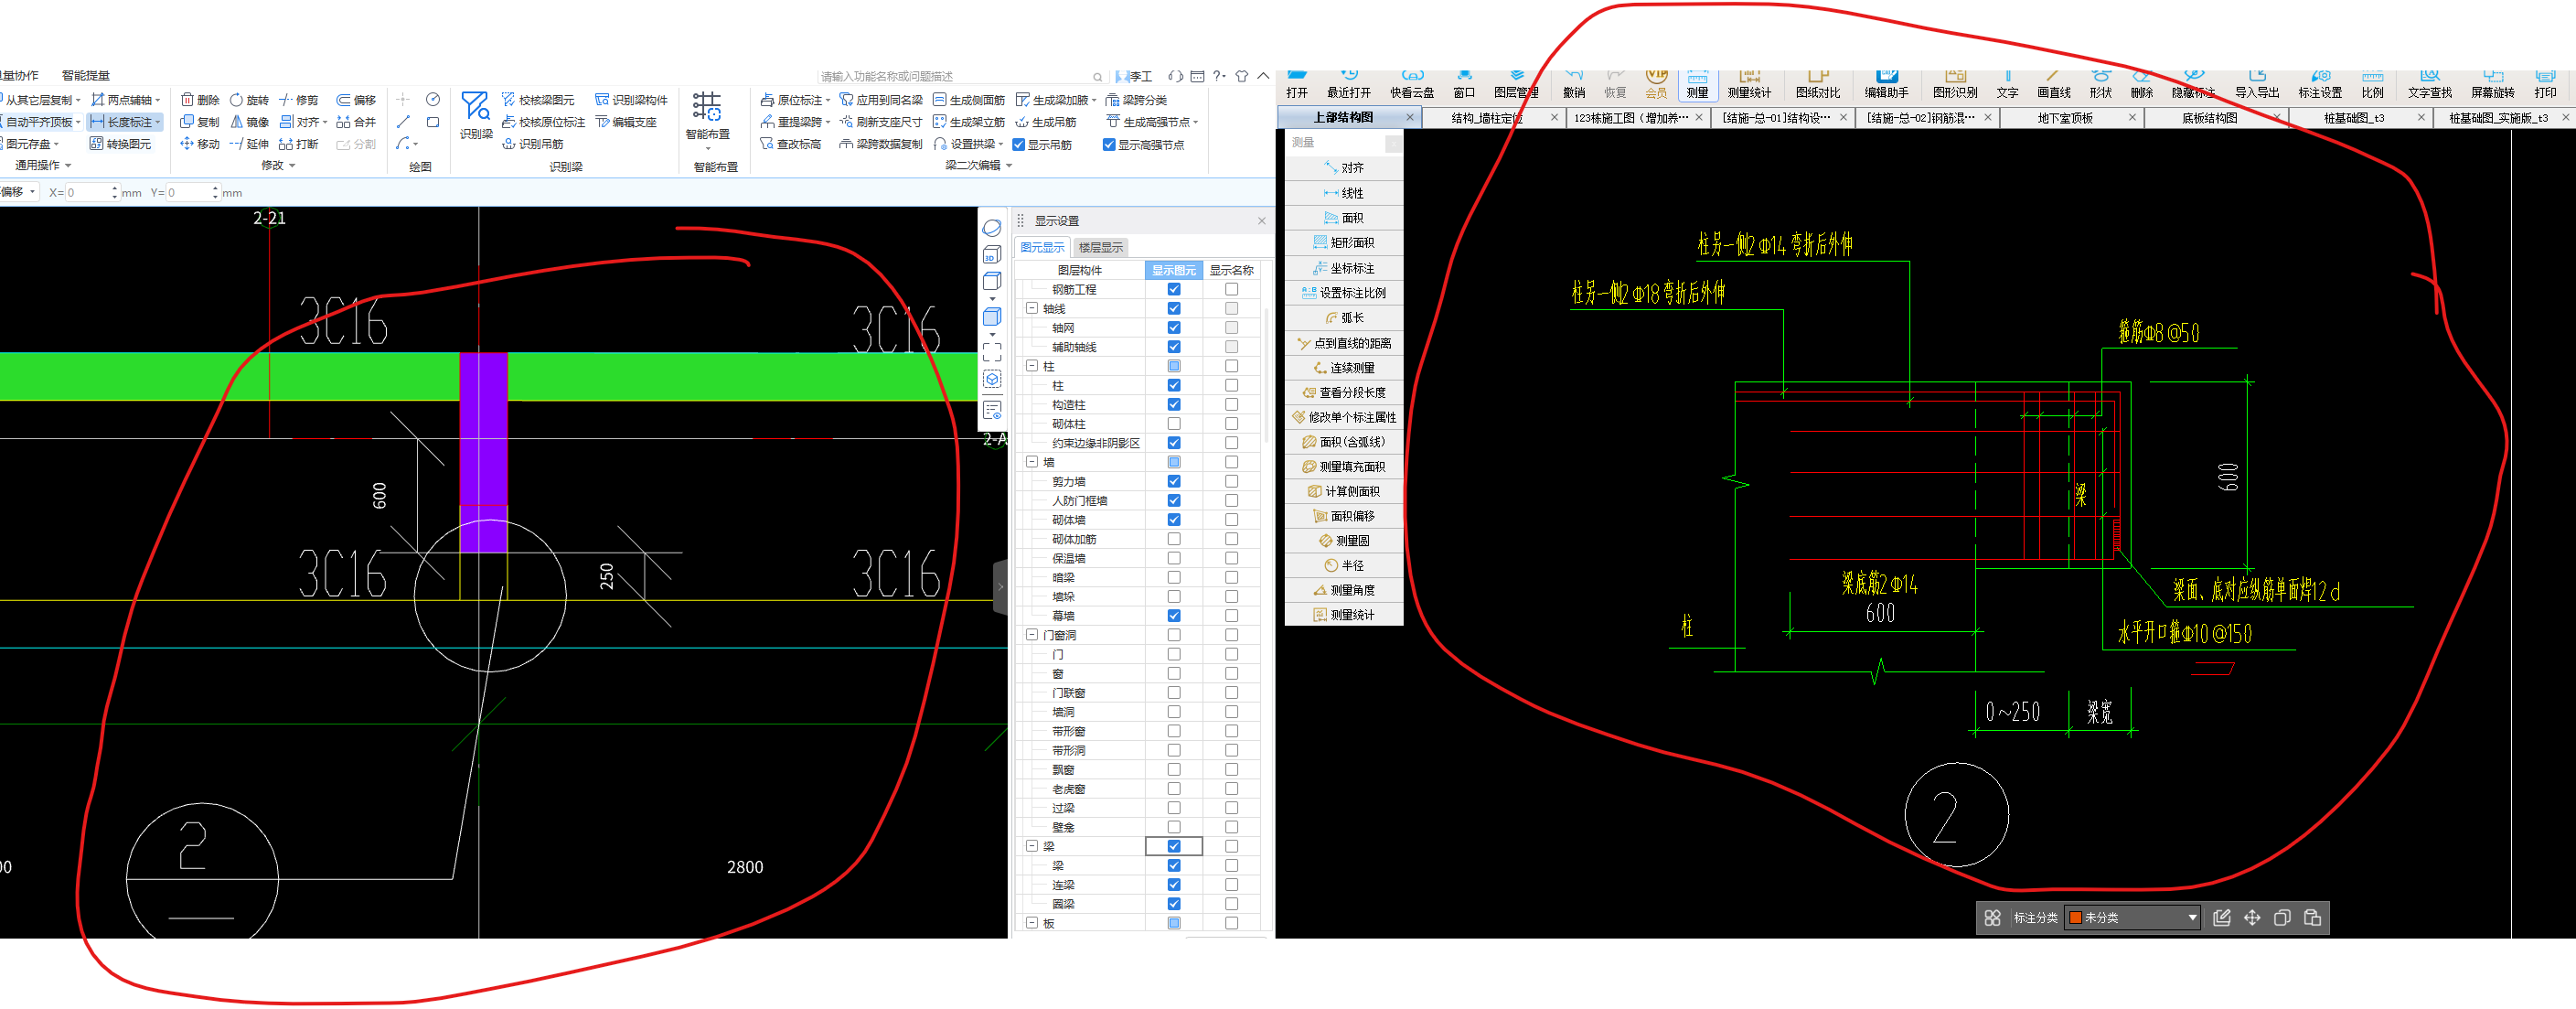Image resolution: width=2576 pixels, height=1009 pixels.
Task: Open the 未分类 annotation category dropdown
Action: (2192, 917)
